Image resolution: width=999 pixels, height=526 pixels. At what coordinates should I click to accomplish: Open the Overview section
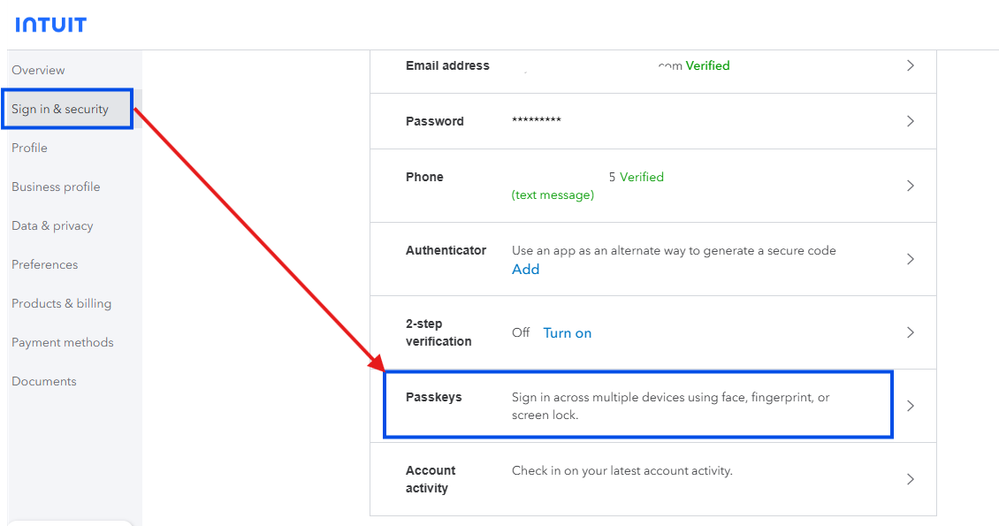click(38, 70)
